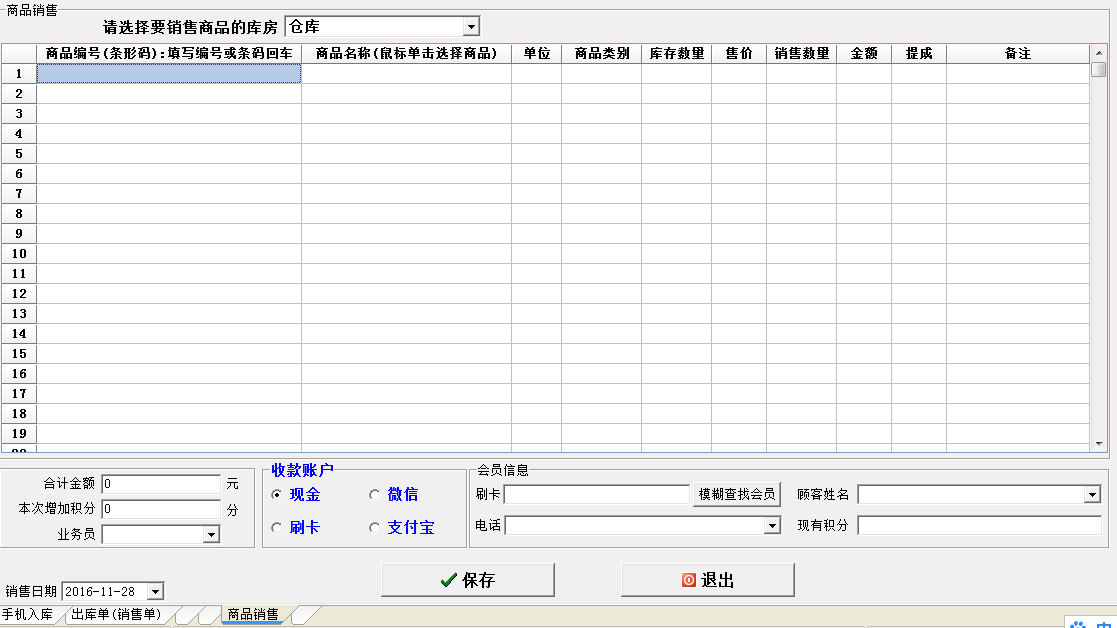This screenshot has height=628, width=1117.
Task: Click the 商品名称 column header
Action: [406, 53]
